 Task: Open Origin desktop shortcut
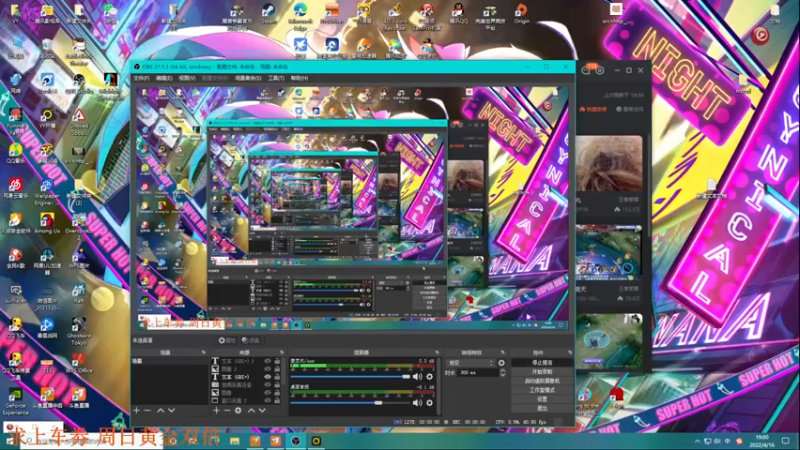(521, 13)
